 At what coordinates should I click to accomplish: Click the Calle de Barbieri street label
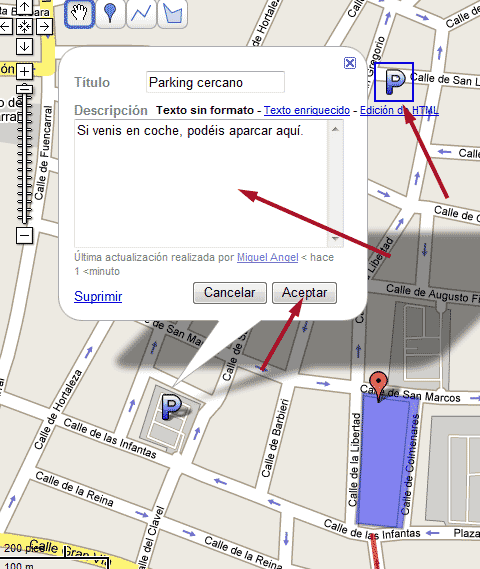(275, 438)
